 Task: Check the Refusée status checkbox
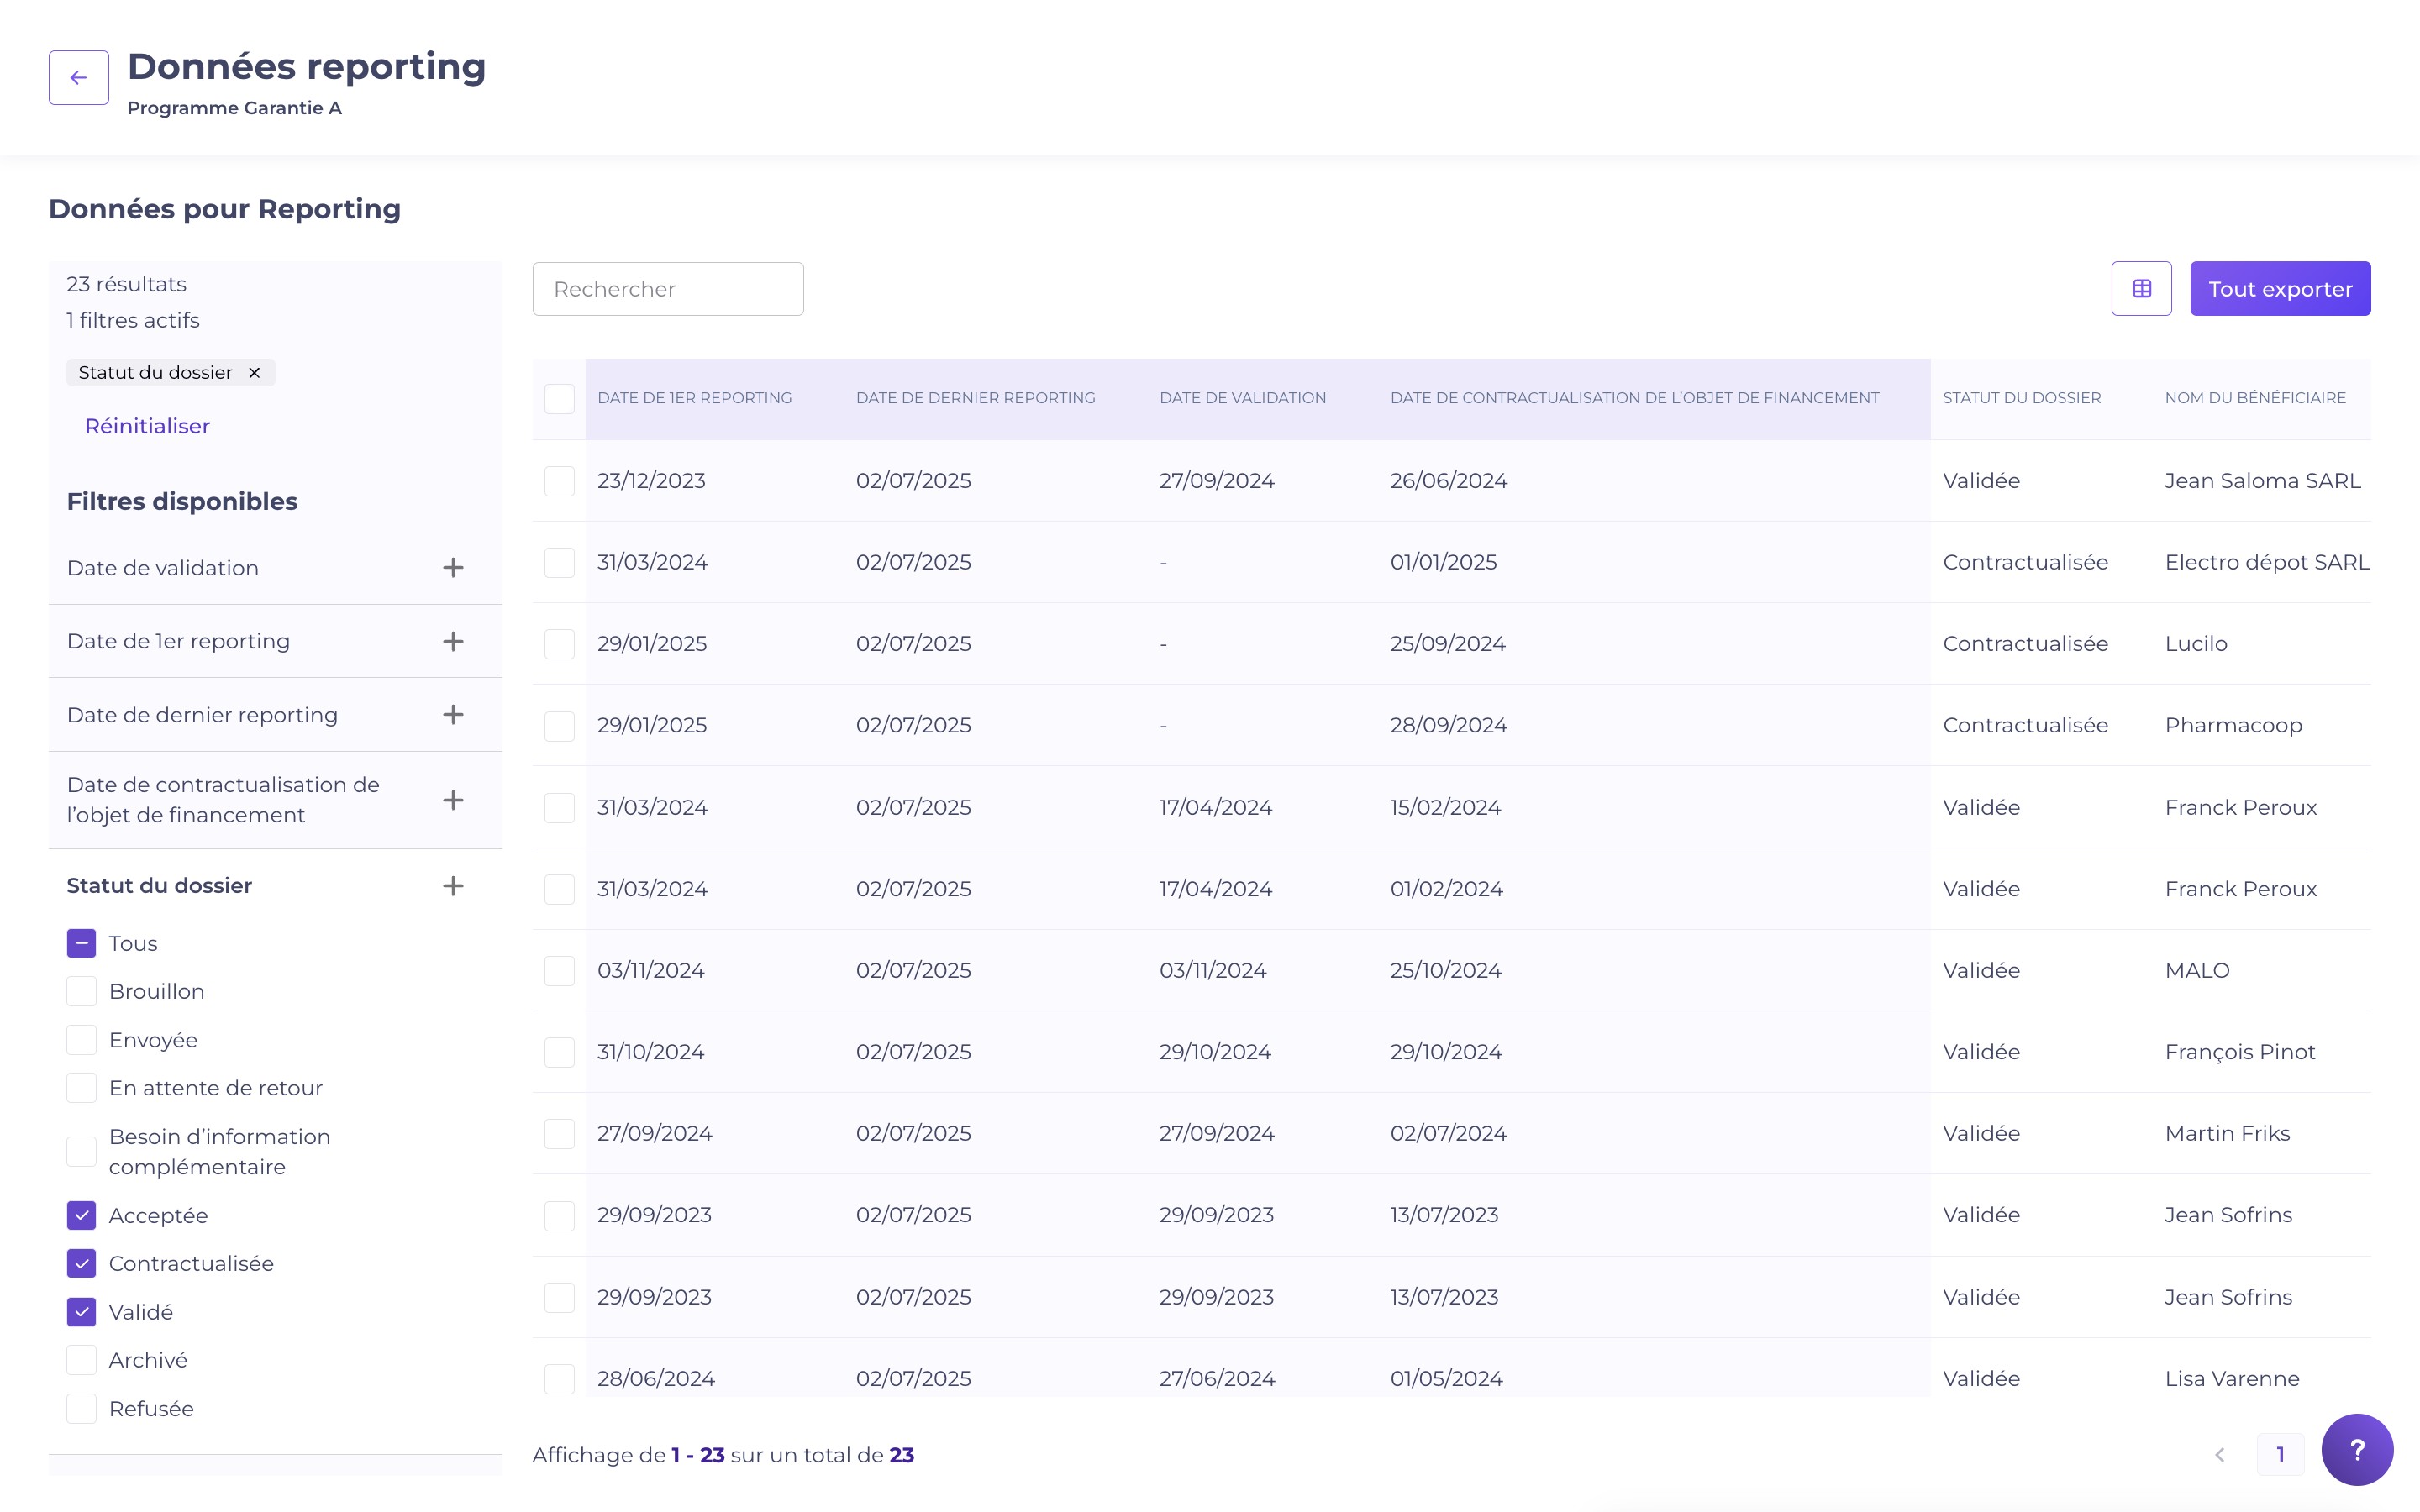tap(81, 1409)
